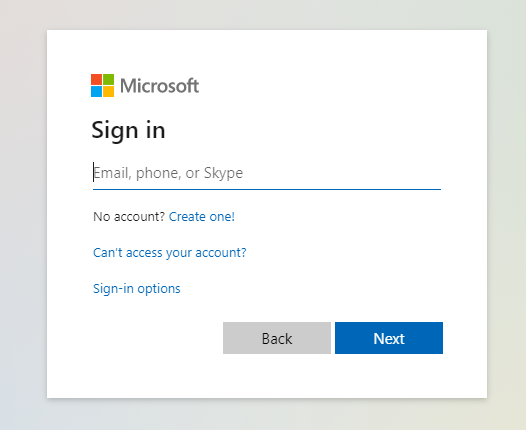526x430 pixels.
Task: Click the "Back" label on gray button
Action: click(277, 338)
